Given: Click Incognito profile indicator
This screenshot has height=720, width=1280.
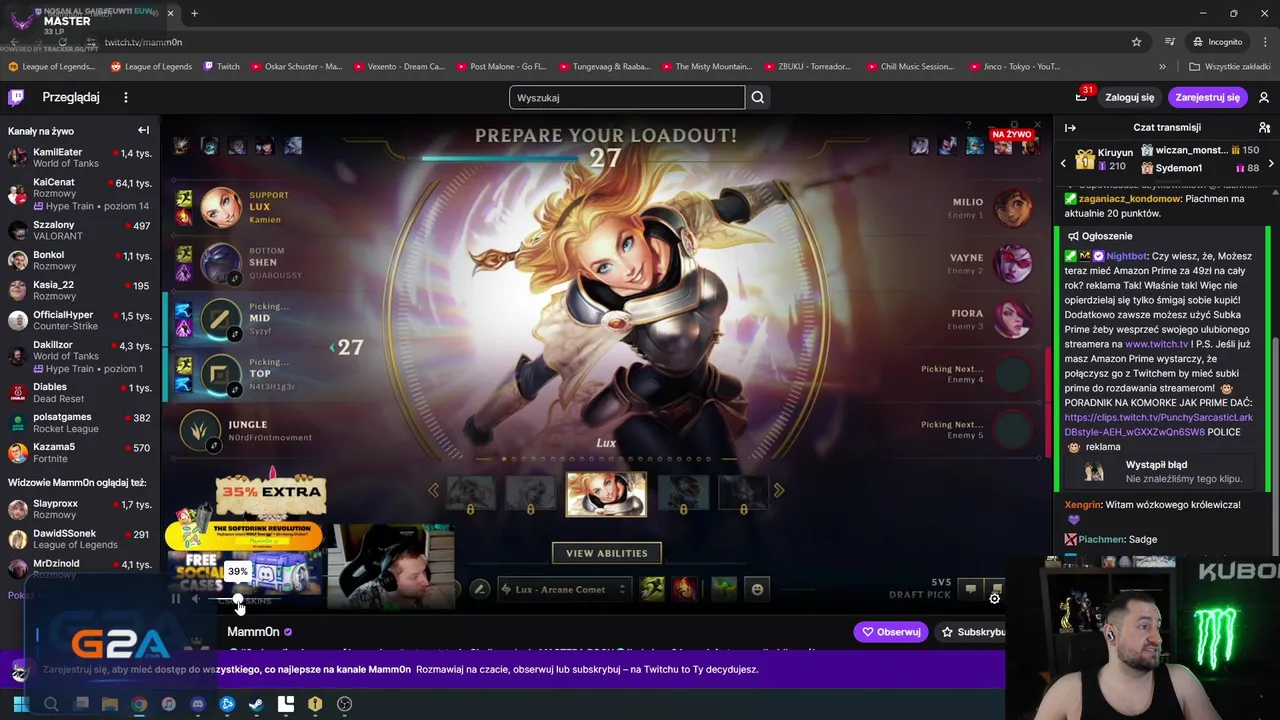Looking at the screenshot, I should coord(1217,42).
